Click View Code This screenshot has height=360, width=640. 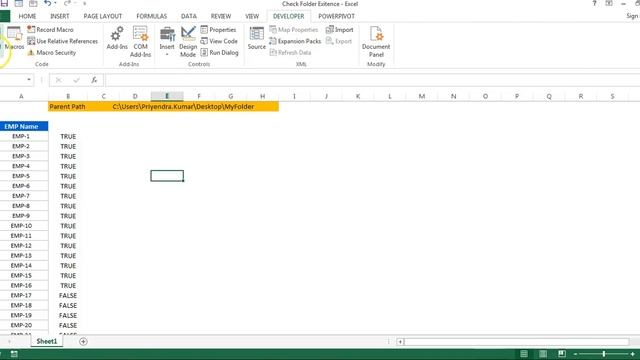219,41
